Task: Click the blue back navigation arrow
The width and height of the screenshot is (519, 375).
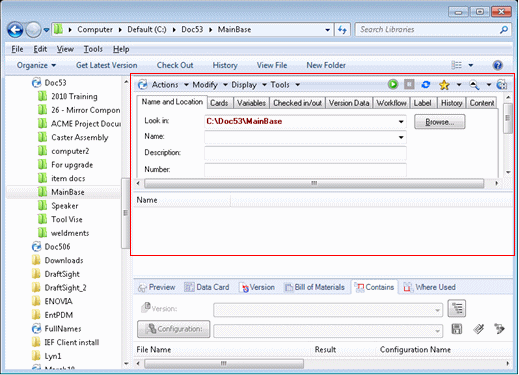Action: pyautogui.click(x=15, y=30)
